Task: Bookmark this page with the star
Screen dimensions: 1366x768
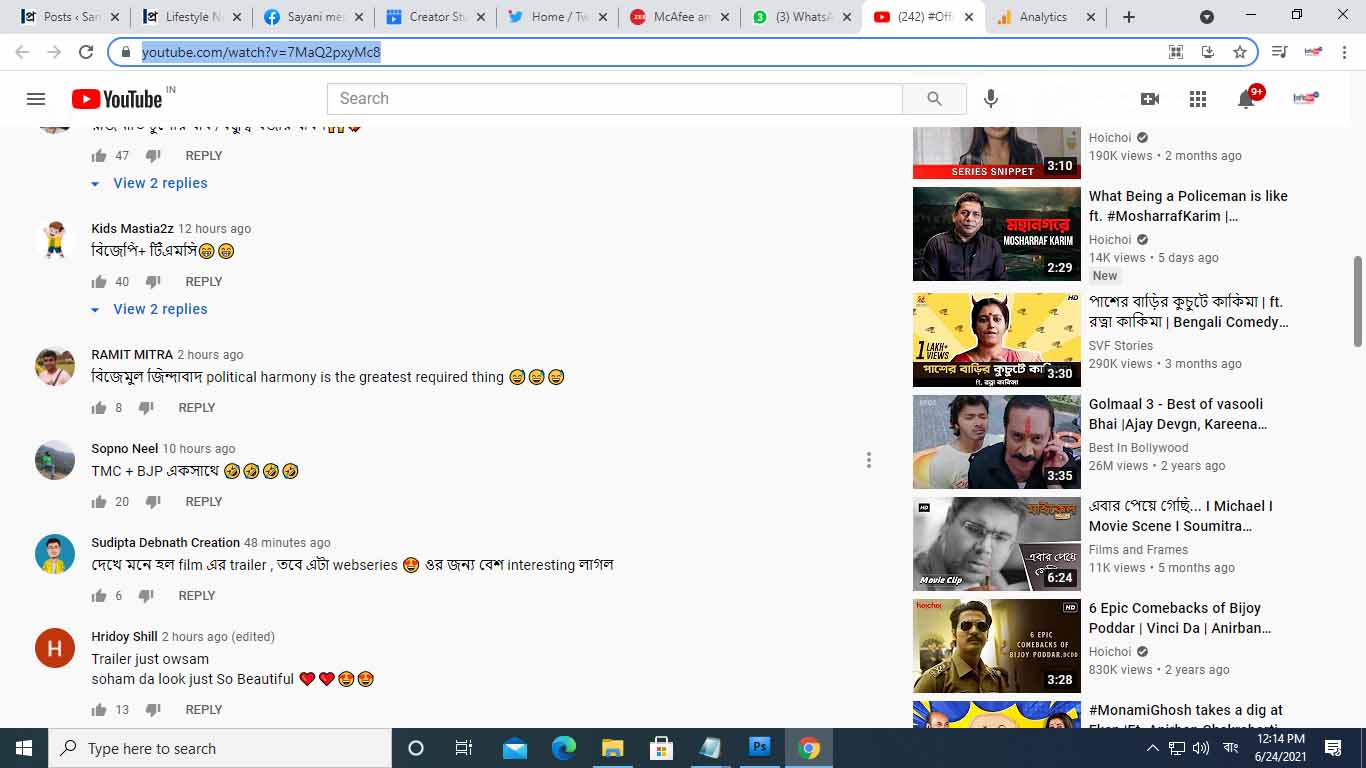Action: pos(1240,52)
